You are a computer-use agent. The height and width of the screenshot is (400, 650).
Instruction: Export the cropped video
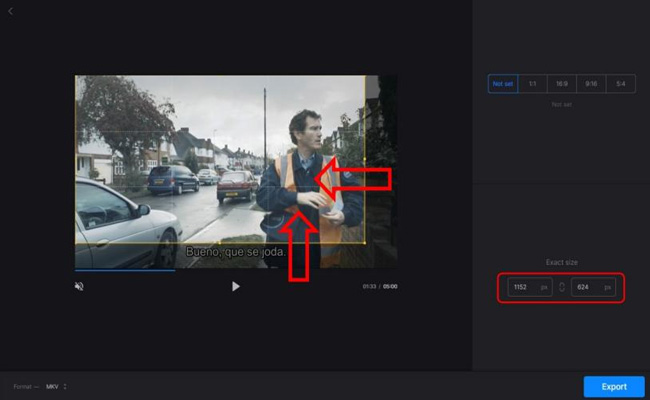(614, 387)
